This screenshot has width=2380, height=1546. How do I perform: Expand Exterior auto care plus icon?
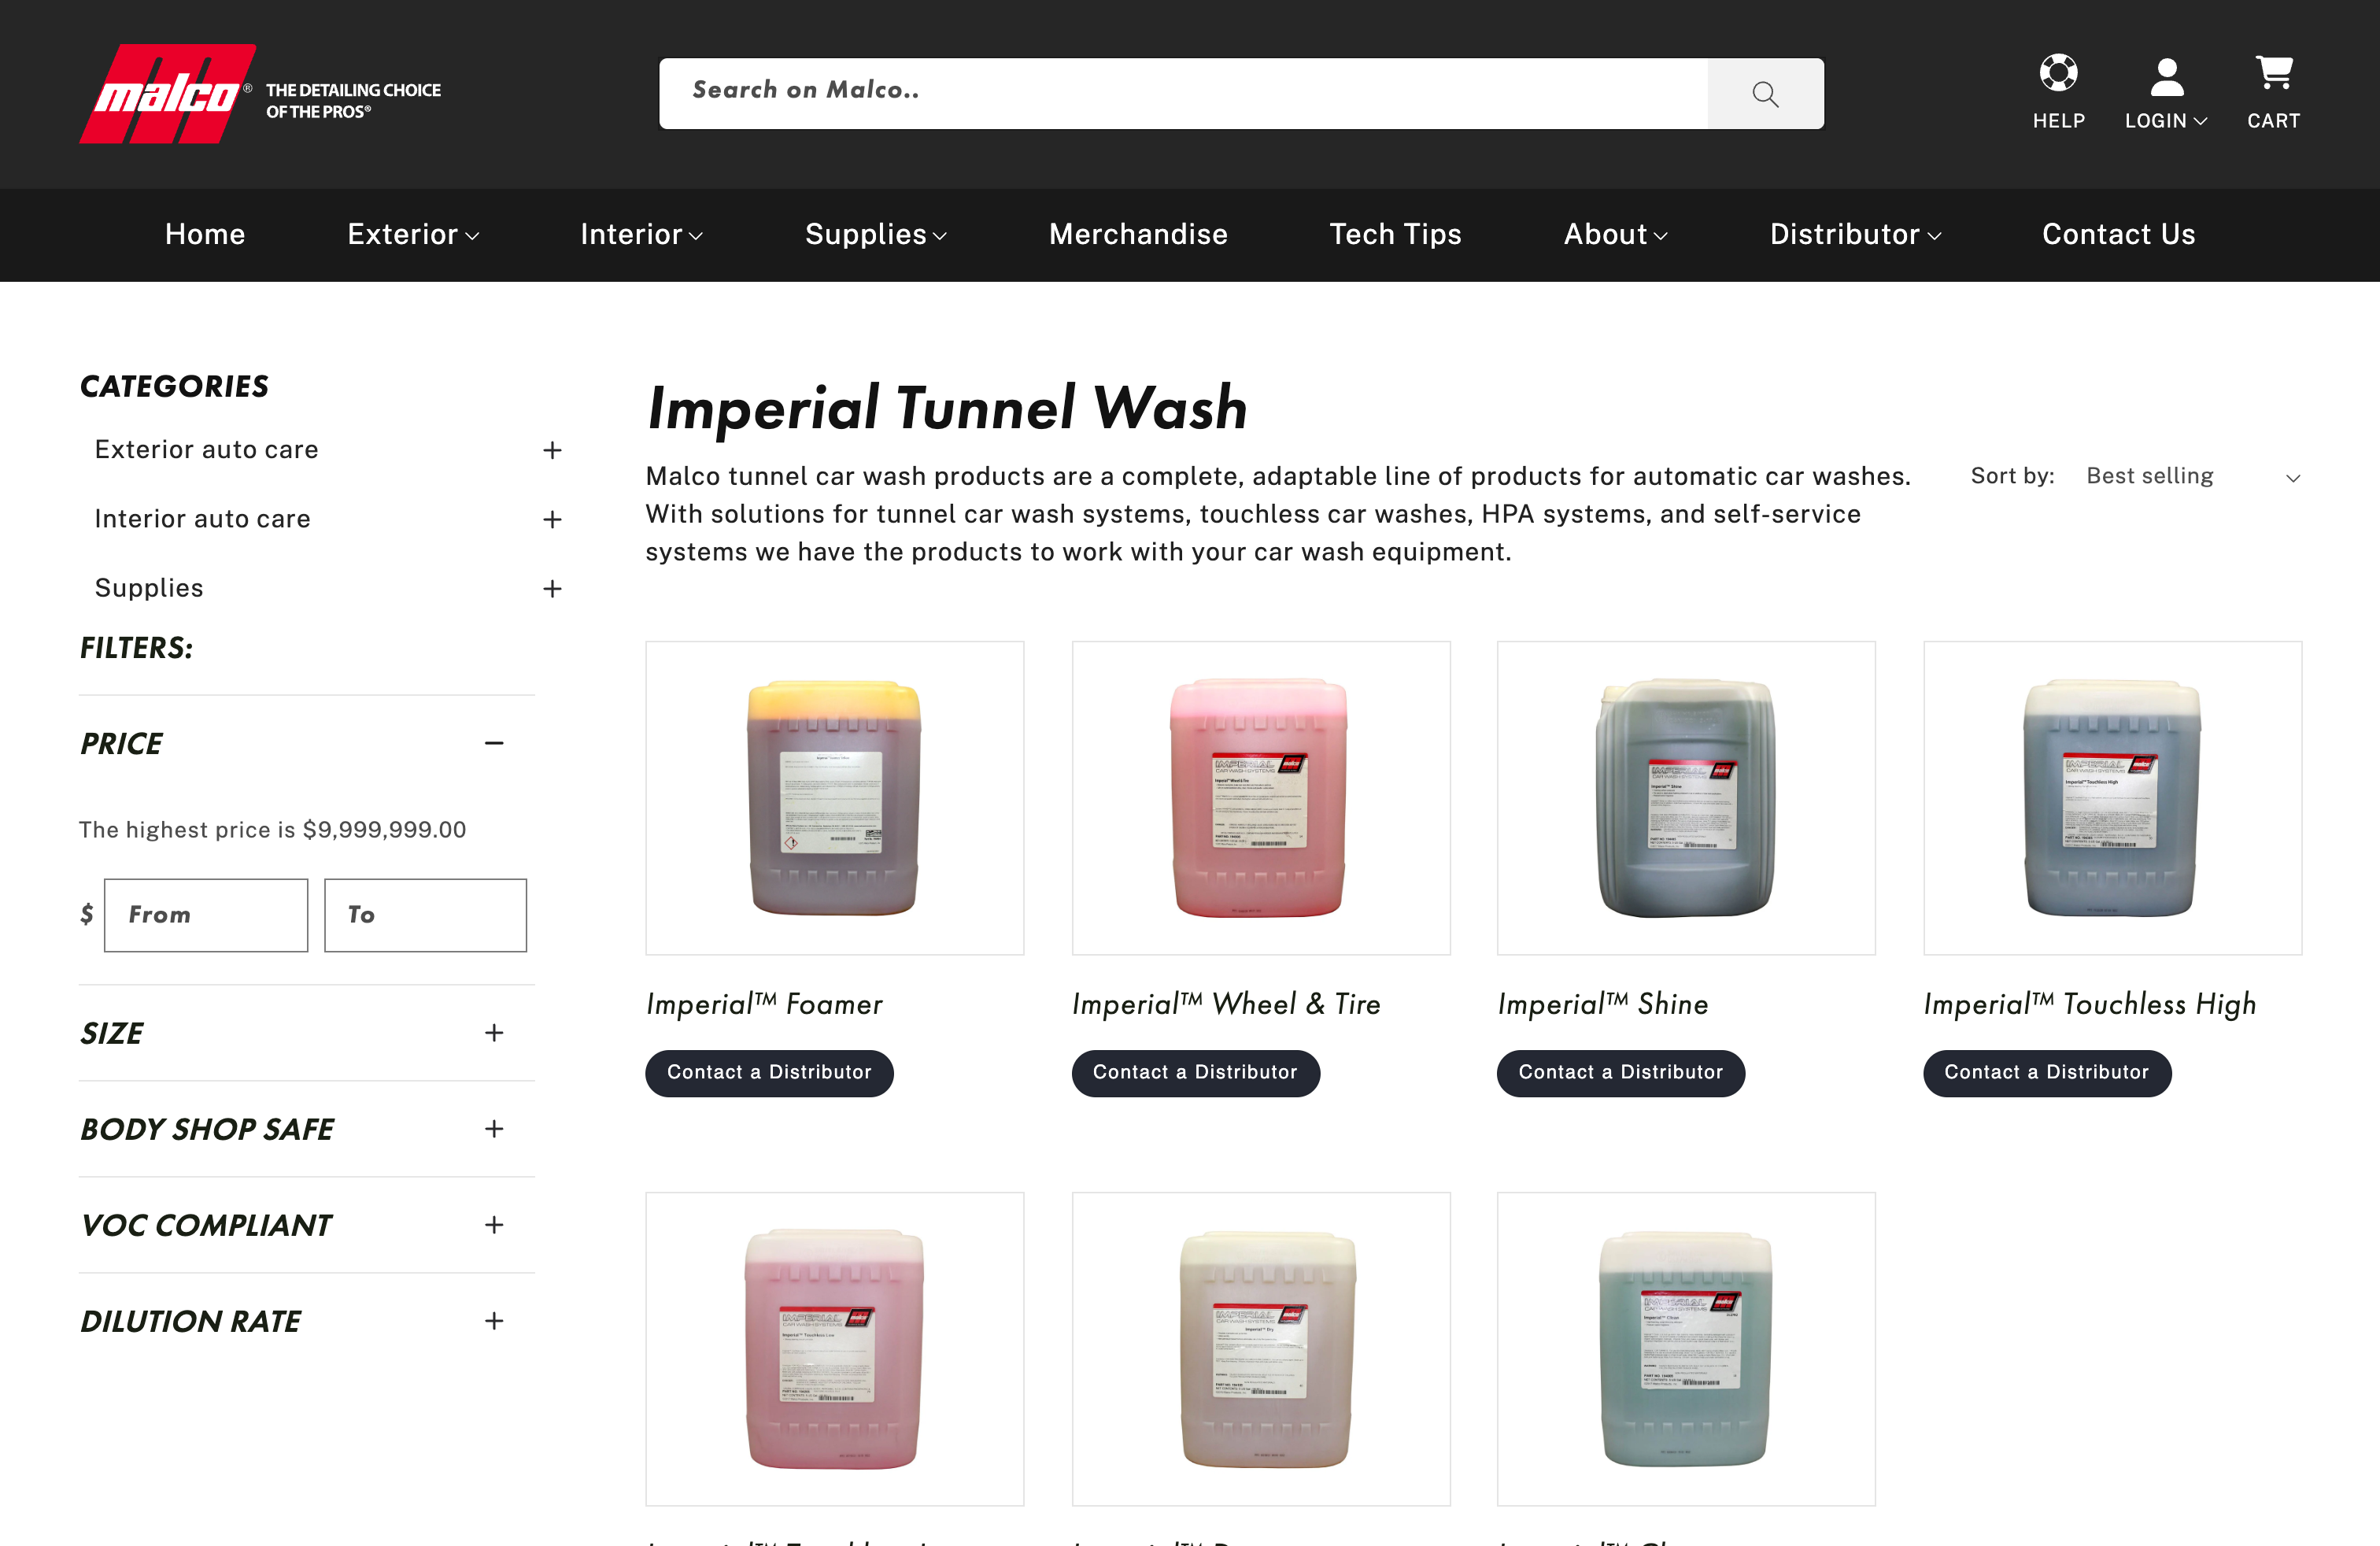pos(552,451)
